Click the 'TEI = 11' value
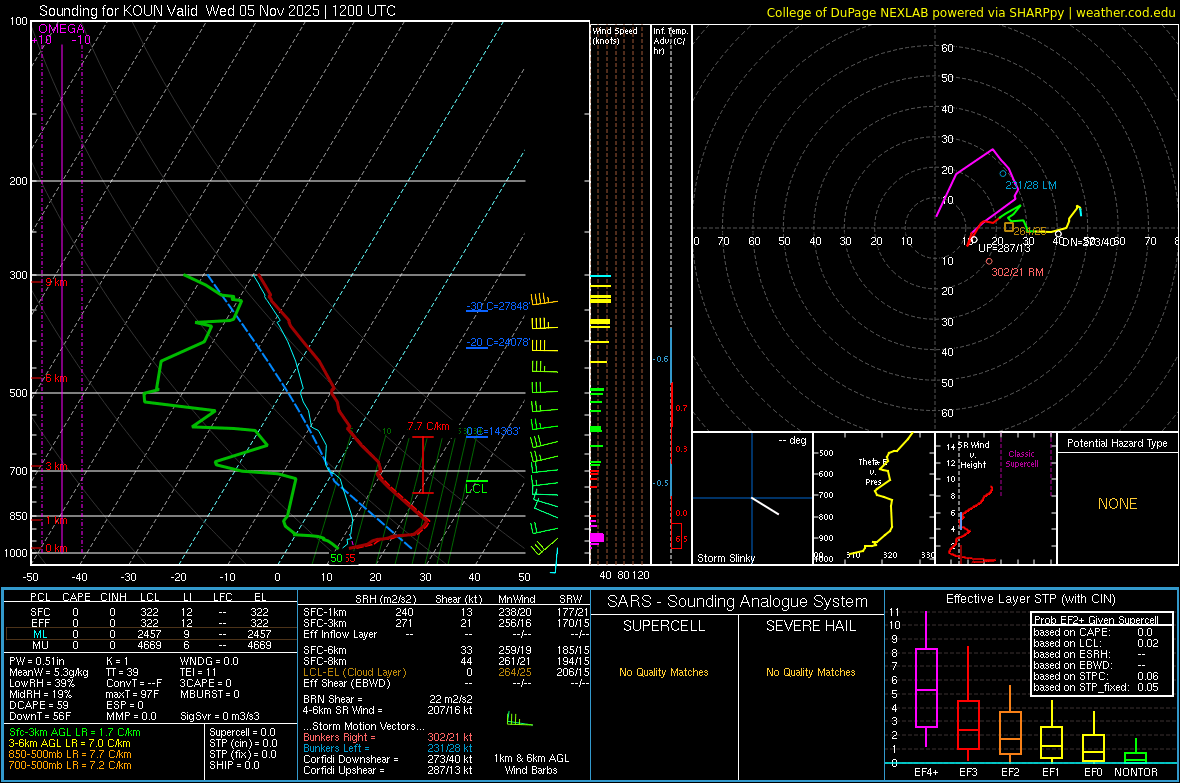Image resolution: width=1180 pixels, height=783 pixels. [x=198, y=672]
